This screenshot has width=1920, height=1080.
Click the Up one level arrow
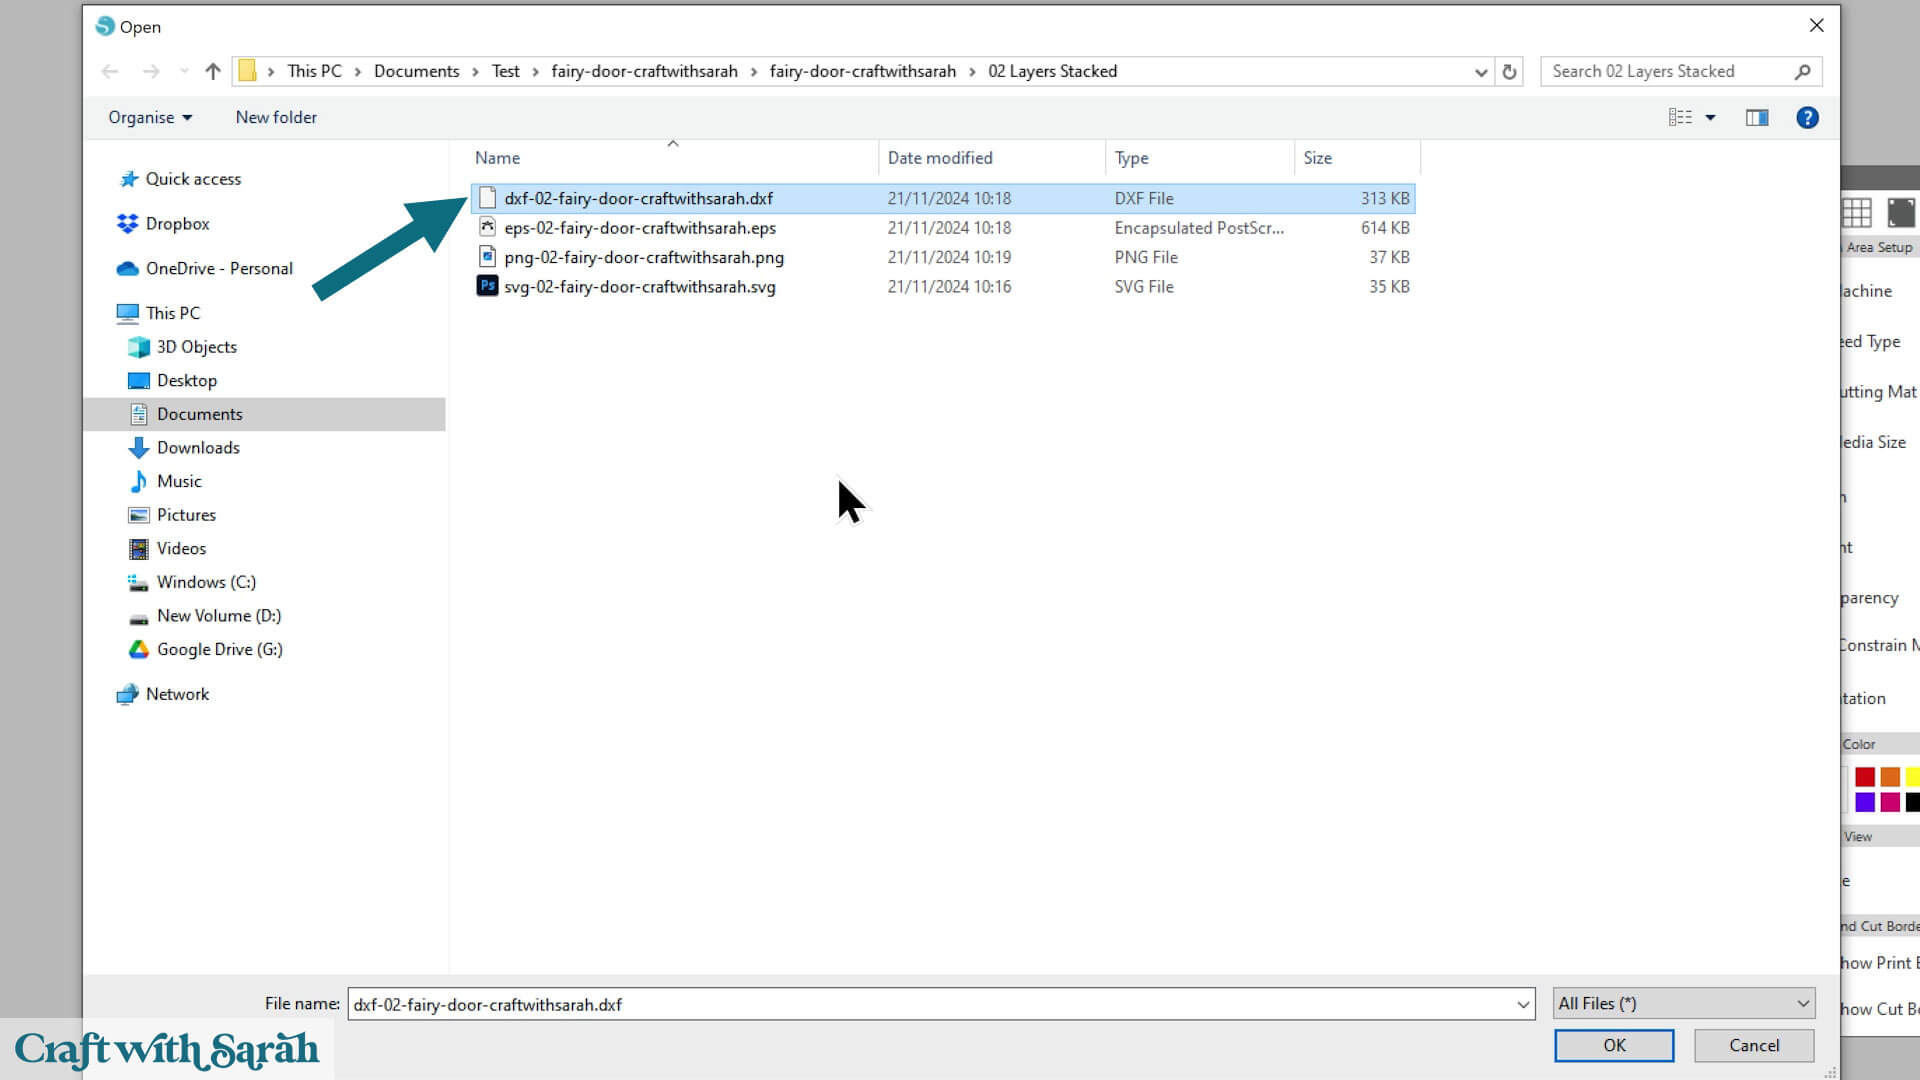tap(212, 71)
